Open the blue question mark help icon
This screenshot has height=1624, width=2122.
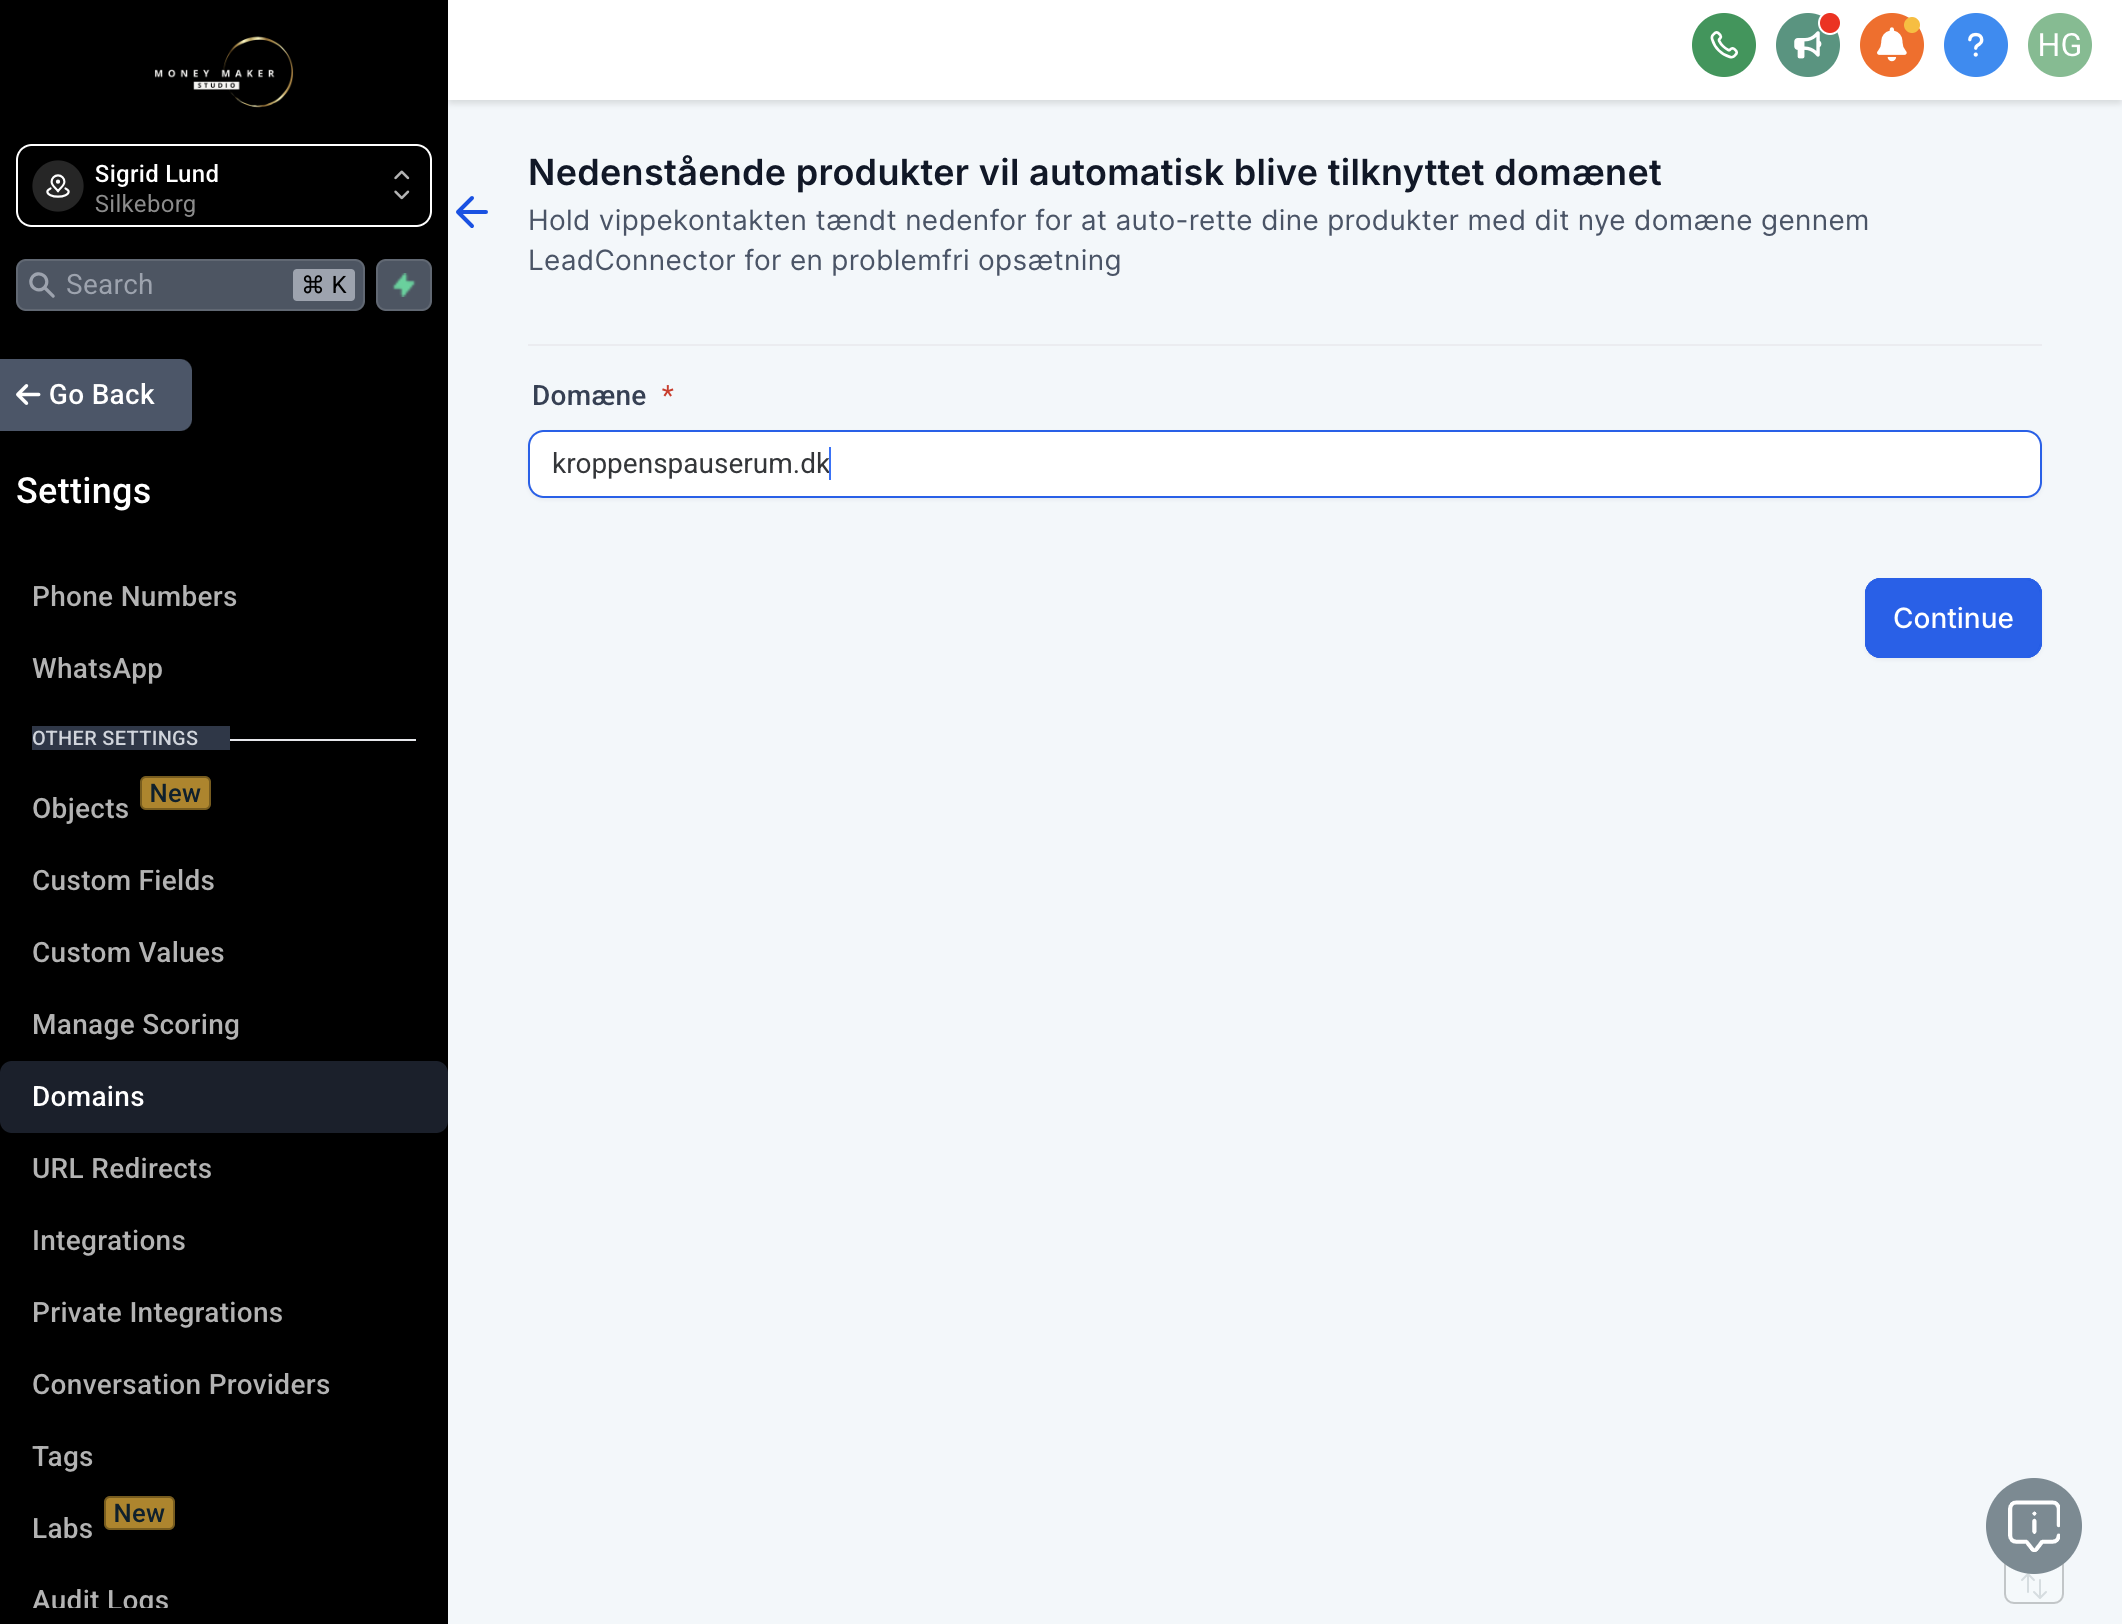tap(1975, 45)
